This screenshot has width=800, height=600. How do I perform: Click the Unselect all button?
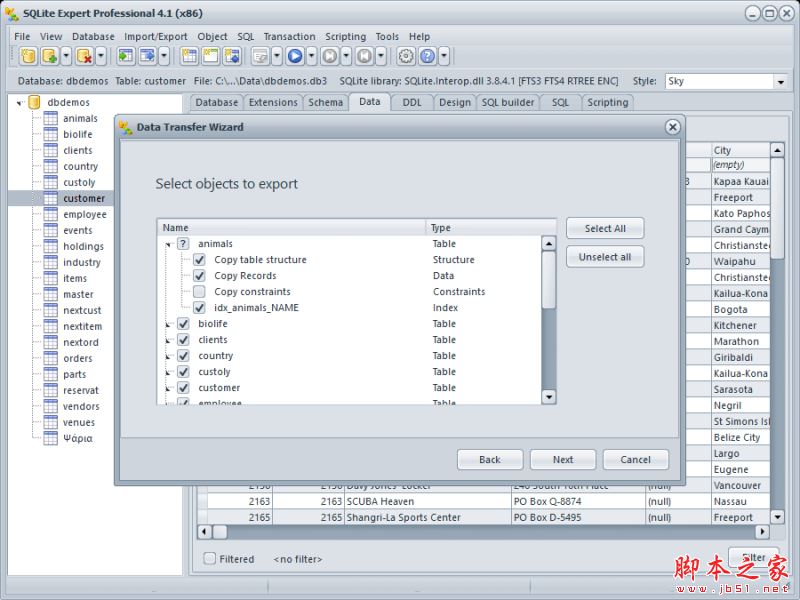605,257
